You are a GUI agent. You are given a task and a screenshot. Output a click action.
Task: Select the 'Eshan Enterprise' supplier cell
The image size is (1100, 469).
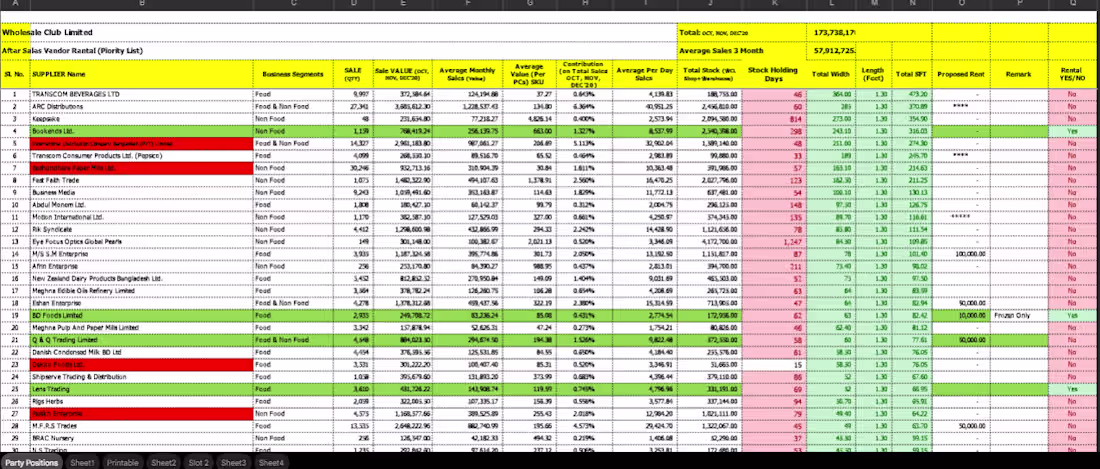141,303
